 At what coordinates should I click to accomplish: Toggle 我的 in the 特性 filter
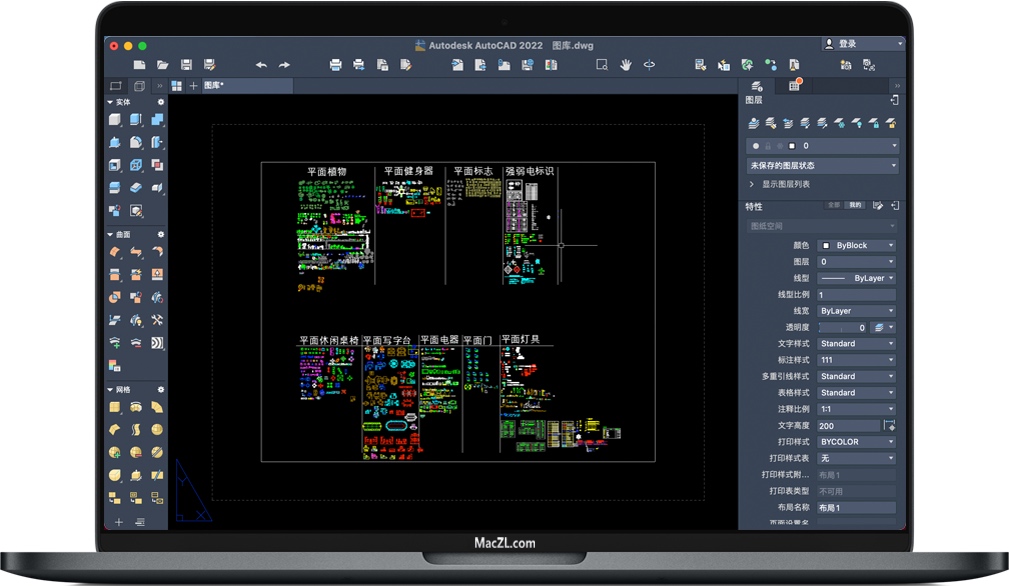855,205
